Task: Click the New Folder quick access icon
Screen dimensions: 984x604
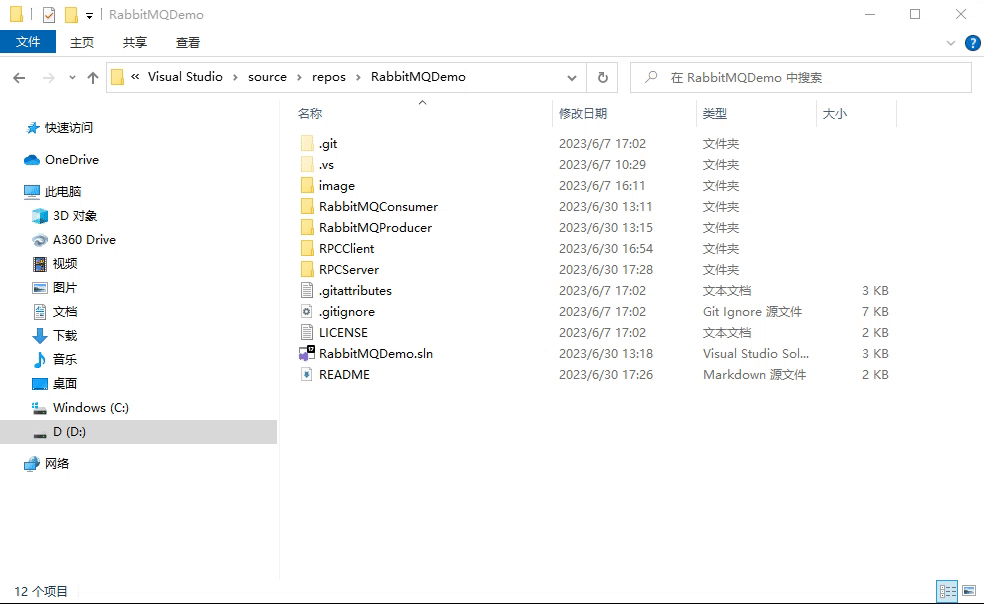Action: [72, 14]
